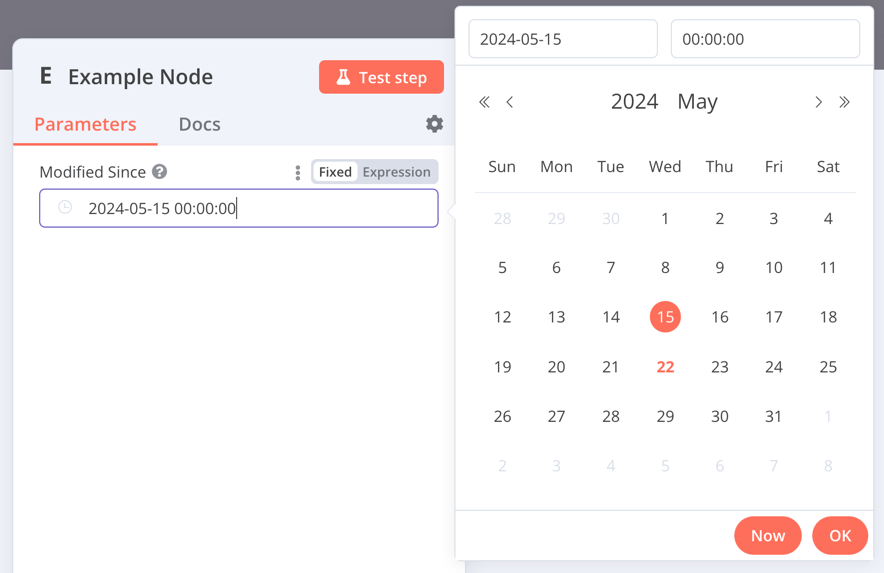The image size is (884, 573).
Task: Click the clock icon in date field
Action: (x=65, y=208)
